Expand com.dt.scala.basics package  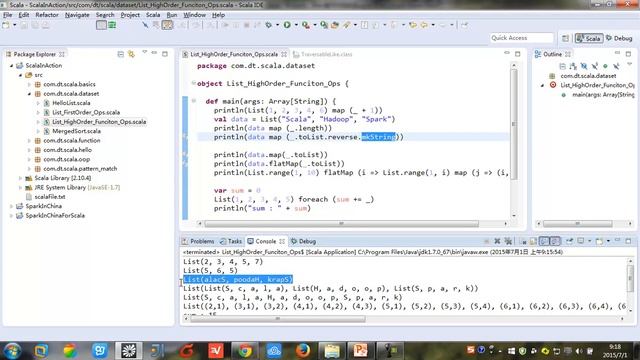(29, 84)
